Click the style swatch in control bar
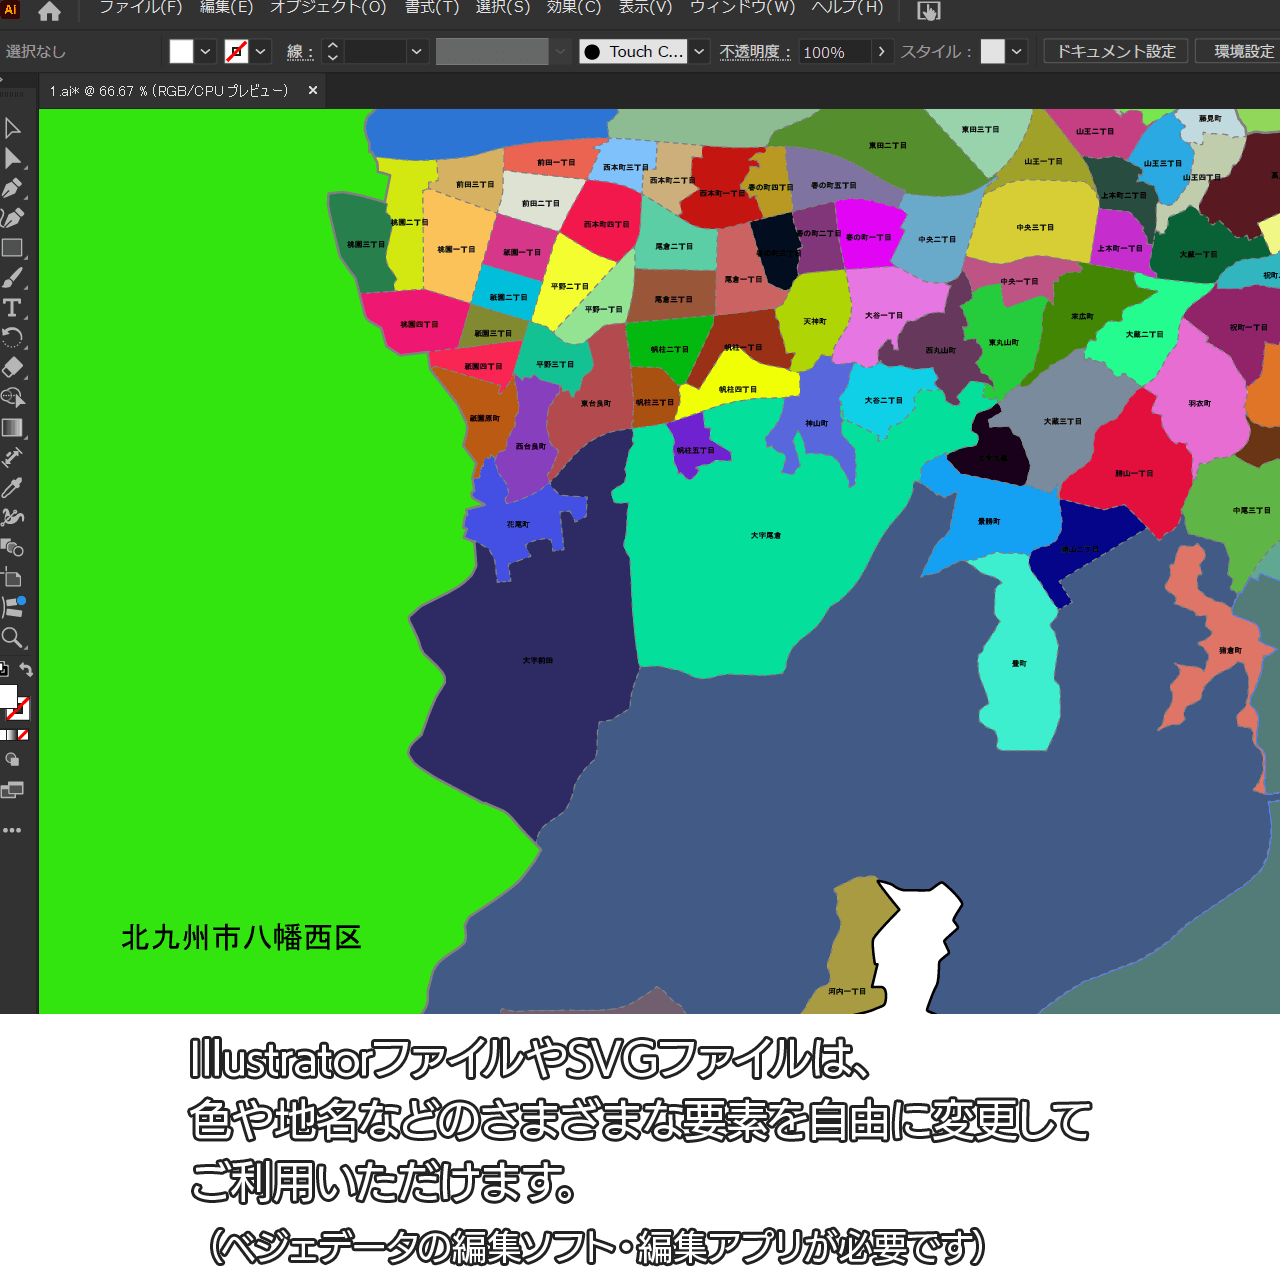 992,51
